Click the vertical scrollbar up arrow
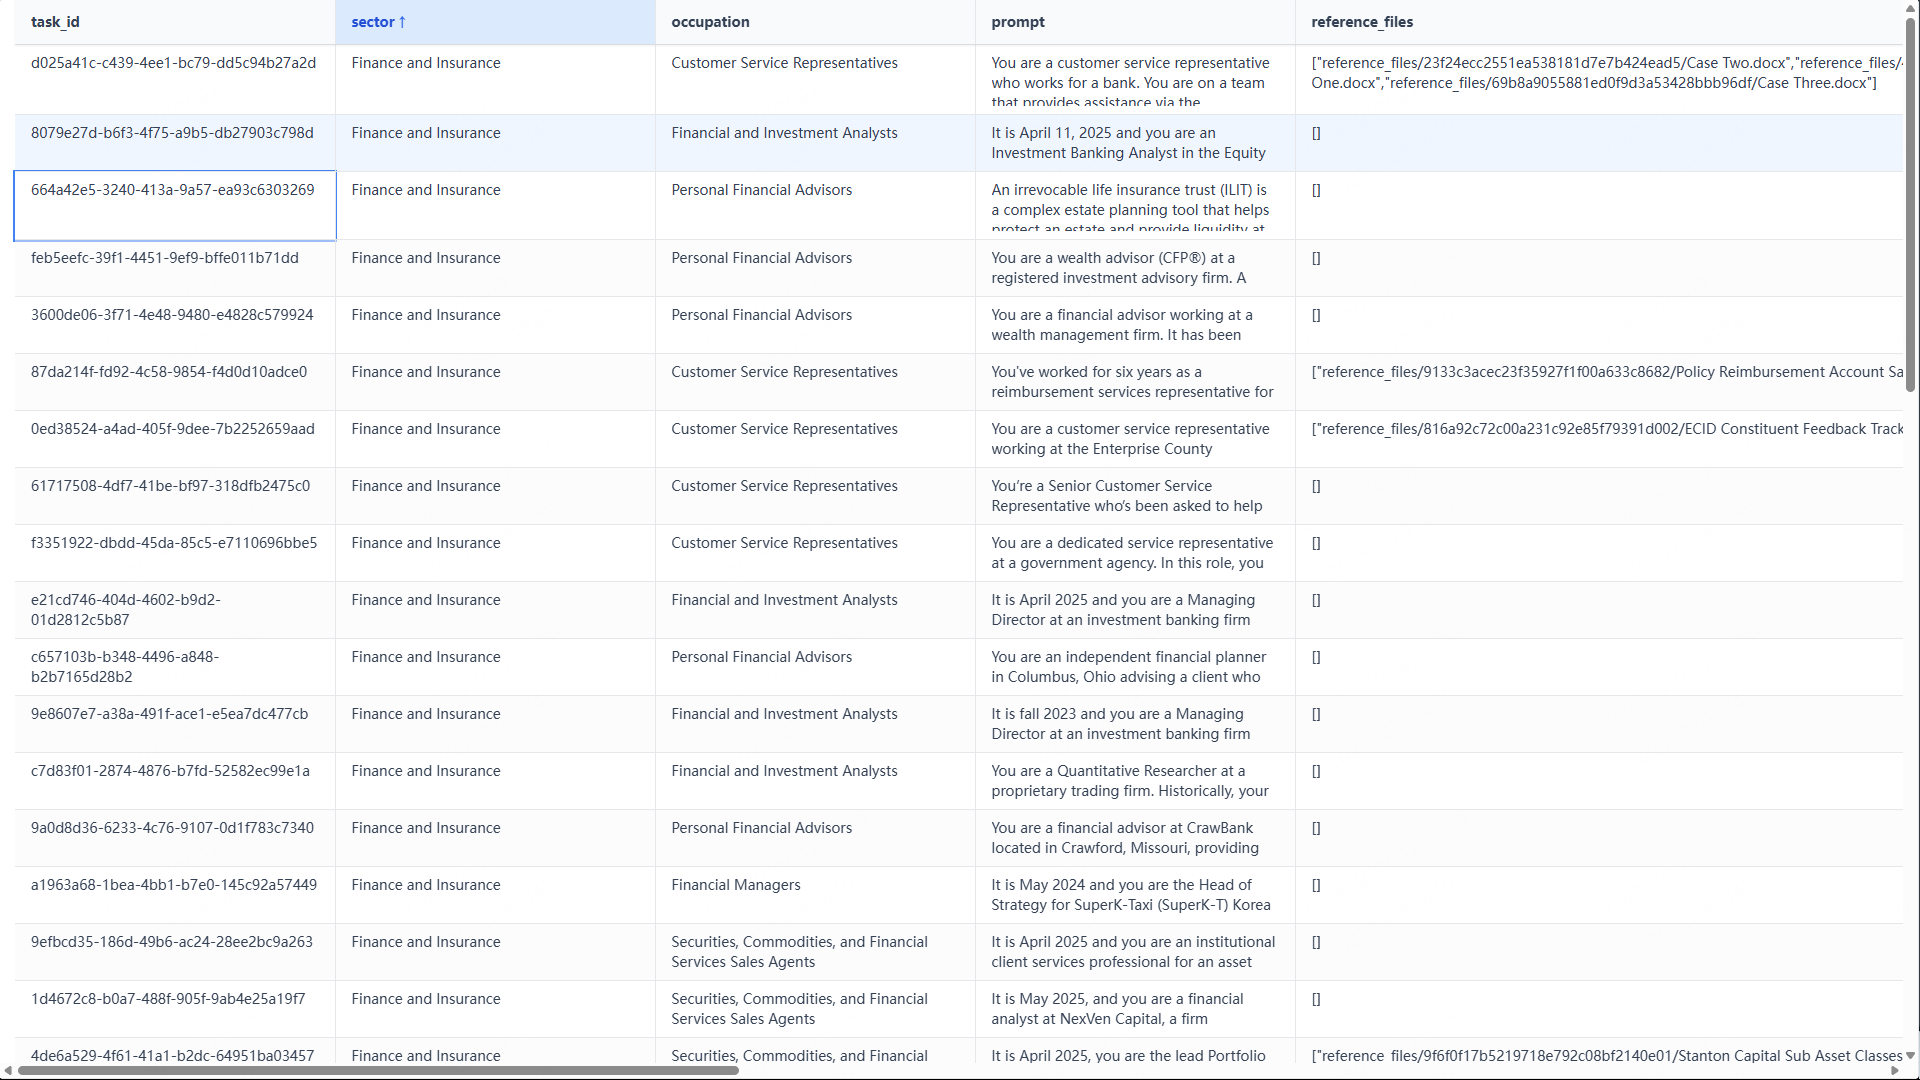 (x=1910, y=8)
